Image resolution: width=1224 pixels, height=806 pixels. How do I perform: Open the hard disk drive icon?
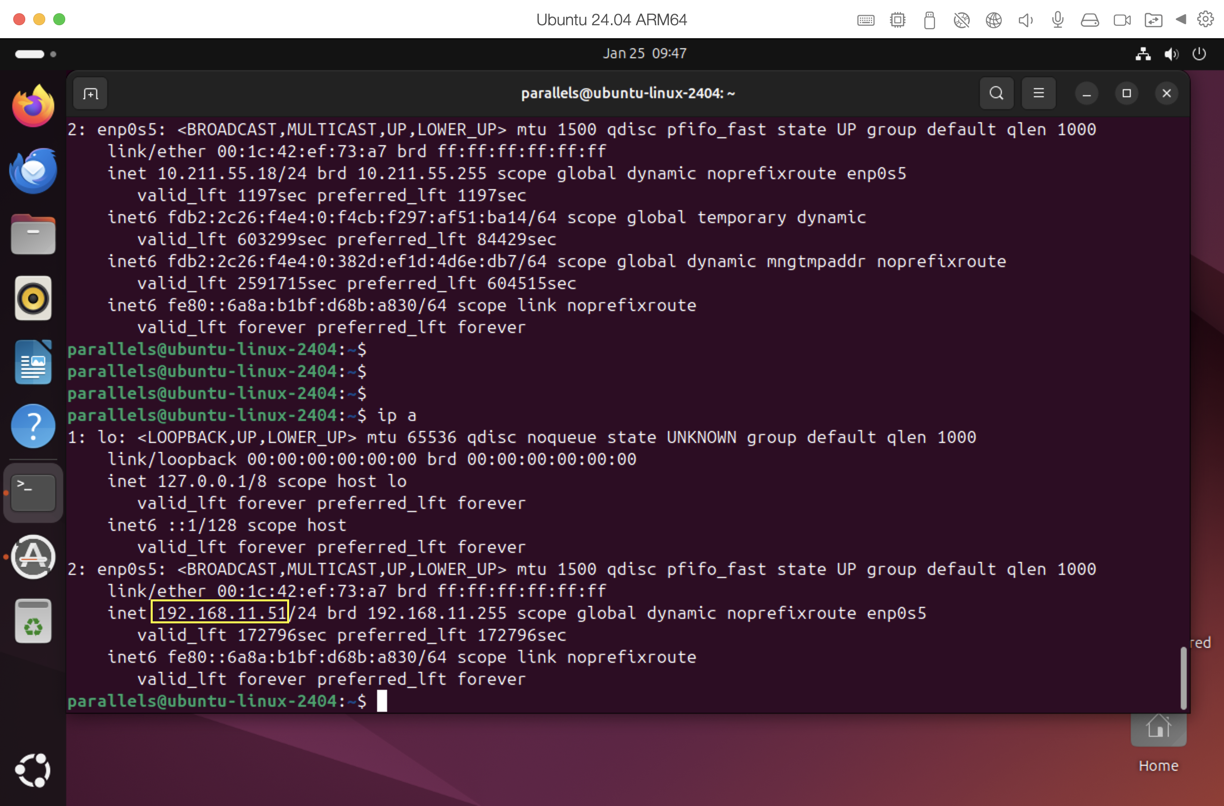(1090, 20)
